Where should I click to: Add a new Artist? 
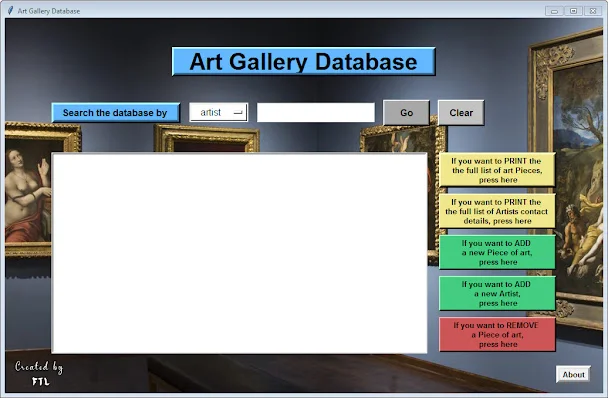click(x=497, y=294)
